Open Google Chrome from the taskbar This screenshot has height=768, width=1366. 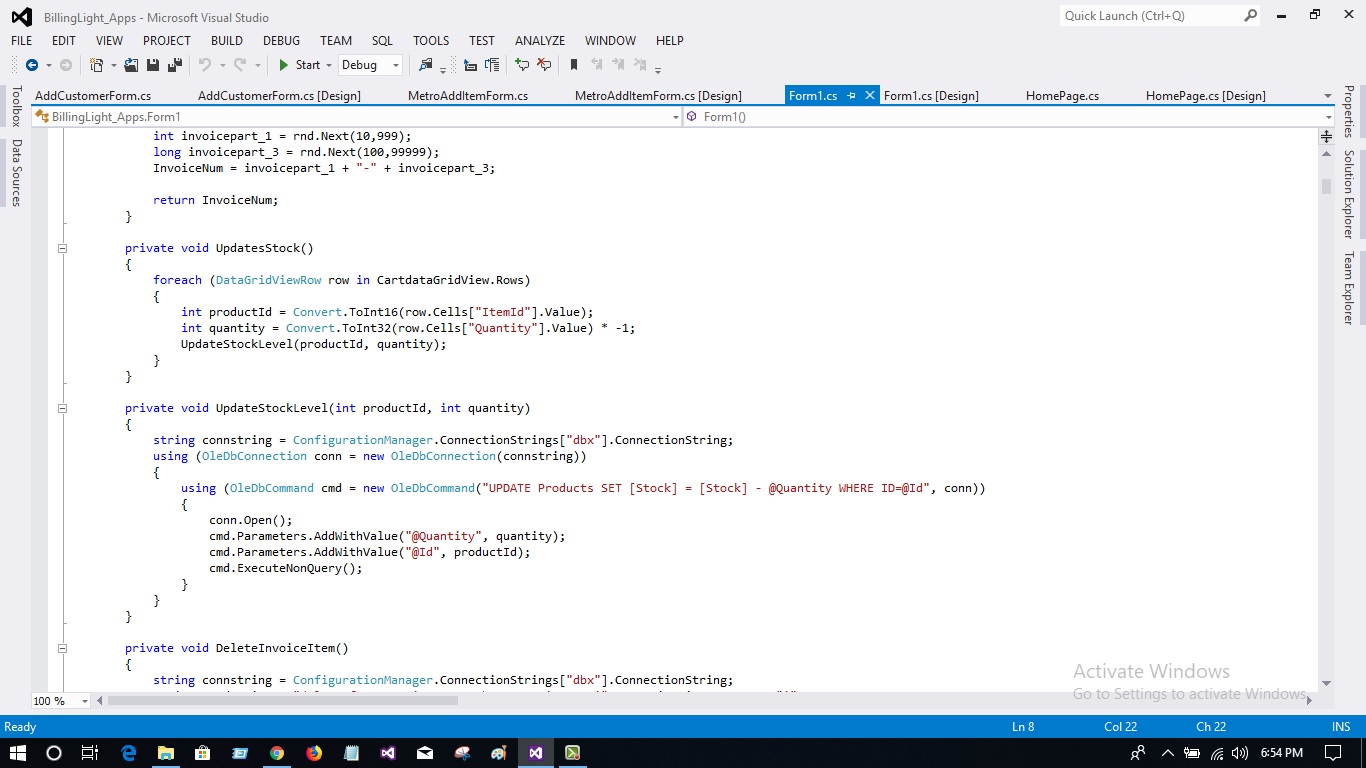pyautogui.click(x=278, y=751)
